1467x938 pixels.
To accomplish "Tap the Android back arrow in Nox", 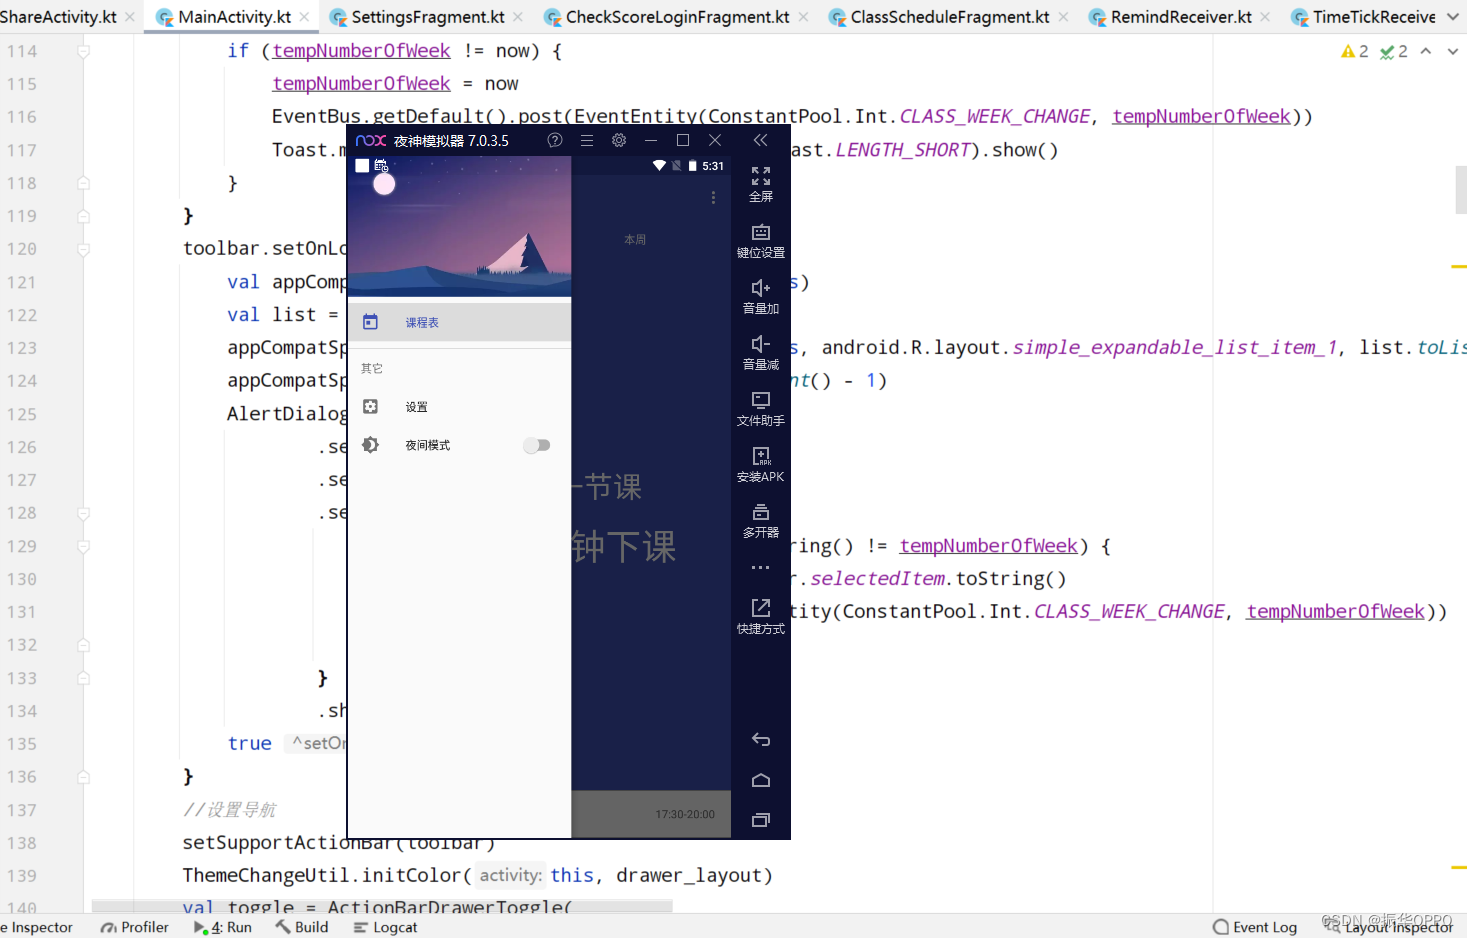I will (761, 740).
